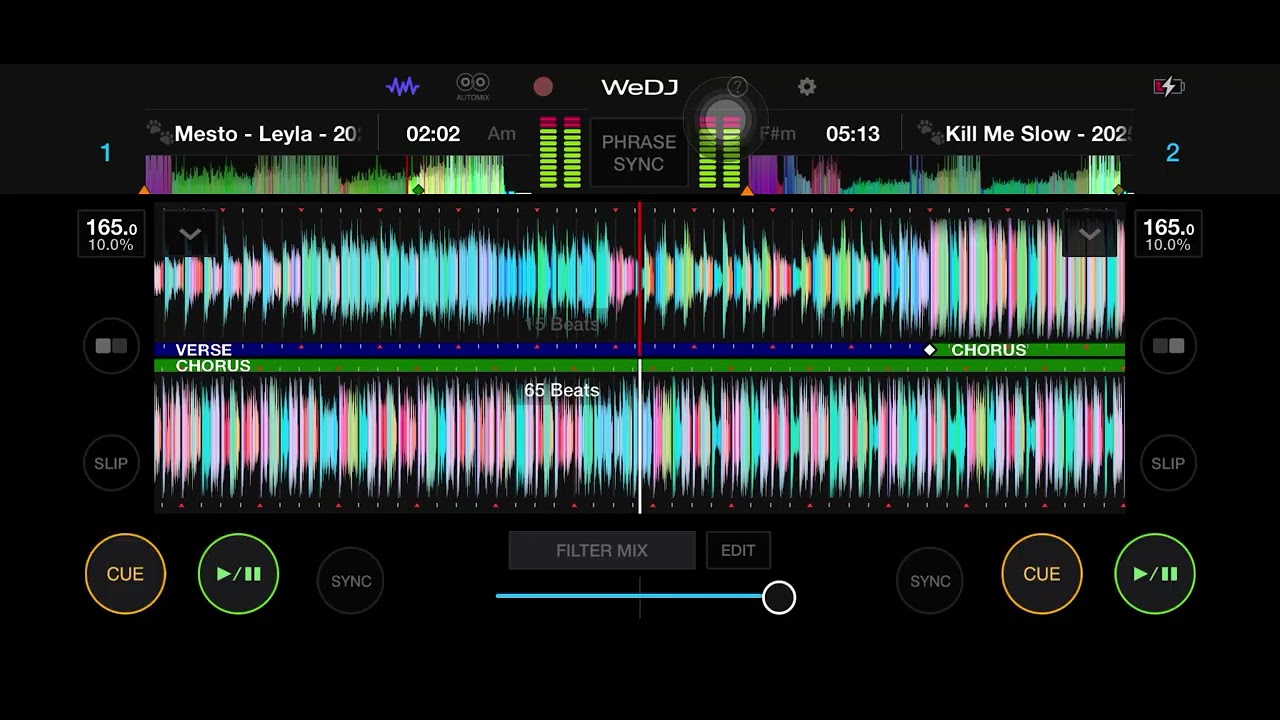Viewport: 1280px width, 720px height.
Task: Click the deck 2 track overview waveform
Action: pyautogui.click(x=941, y=174)
